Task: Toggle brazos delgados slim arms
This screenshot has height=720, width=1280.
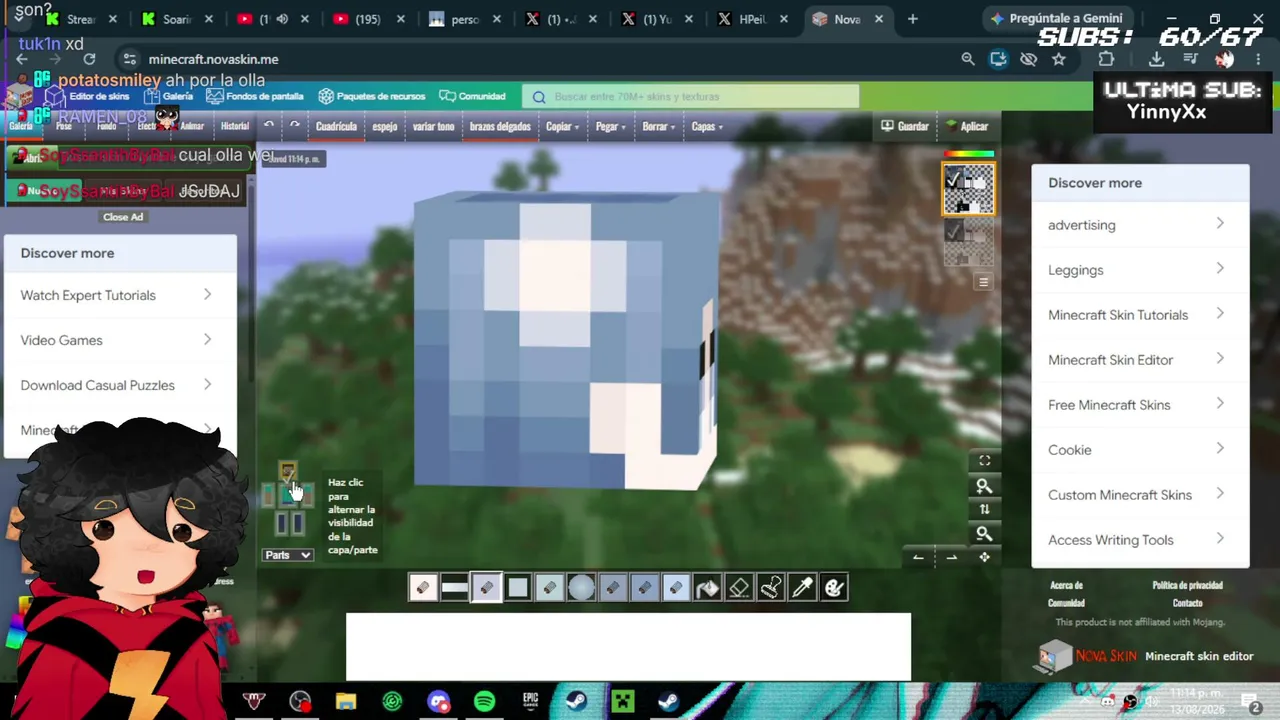Action: 500,126
